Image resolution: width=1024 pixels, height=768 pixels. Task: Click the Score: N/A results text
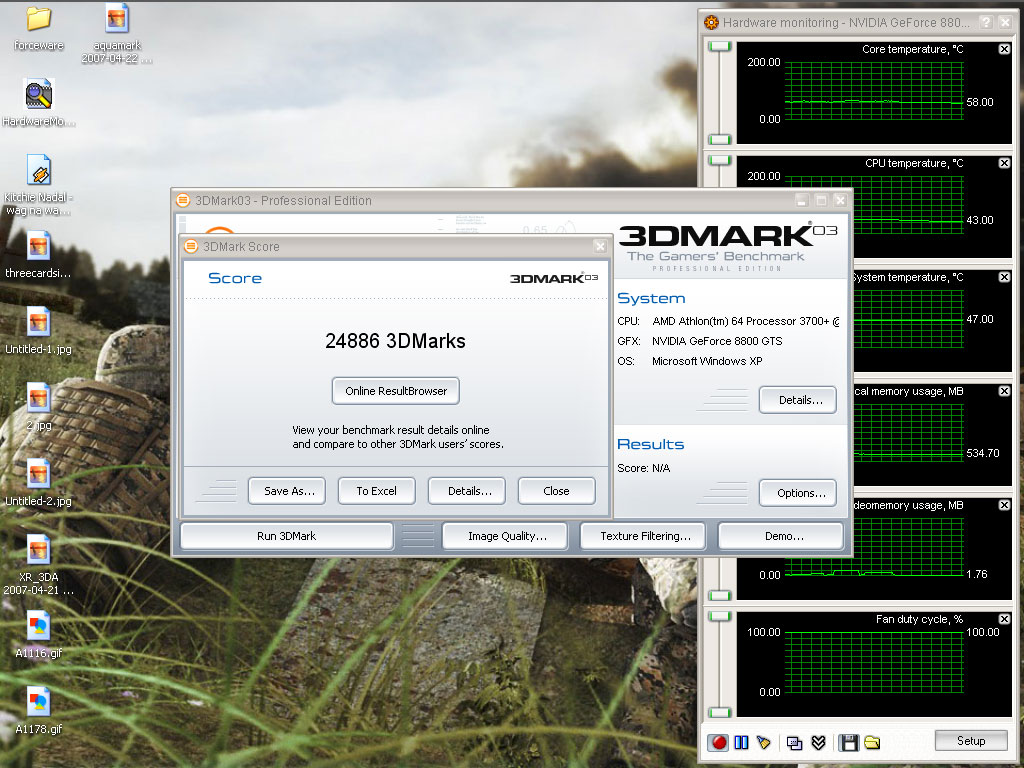point(644,468)
